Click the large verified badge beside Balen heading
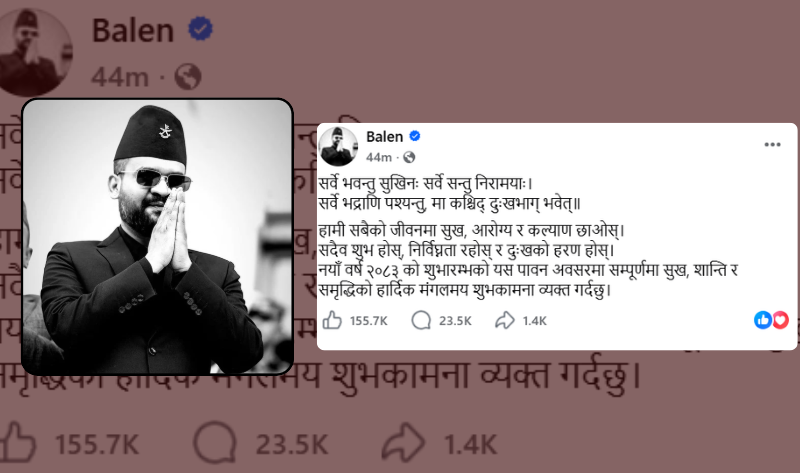Viewport: 800px width, 473px height. 201,29
